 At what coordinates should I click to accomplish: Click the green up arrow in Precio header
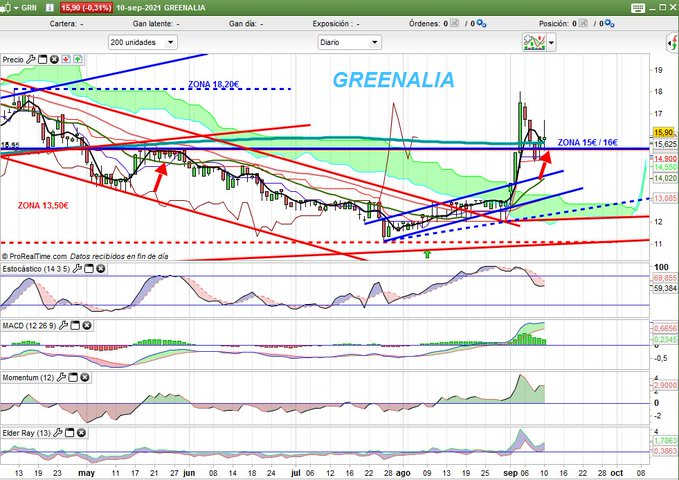[77, 59]
